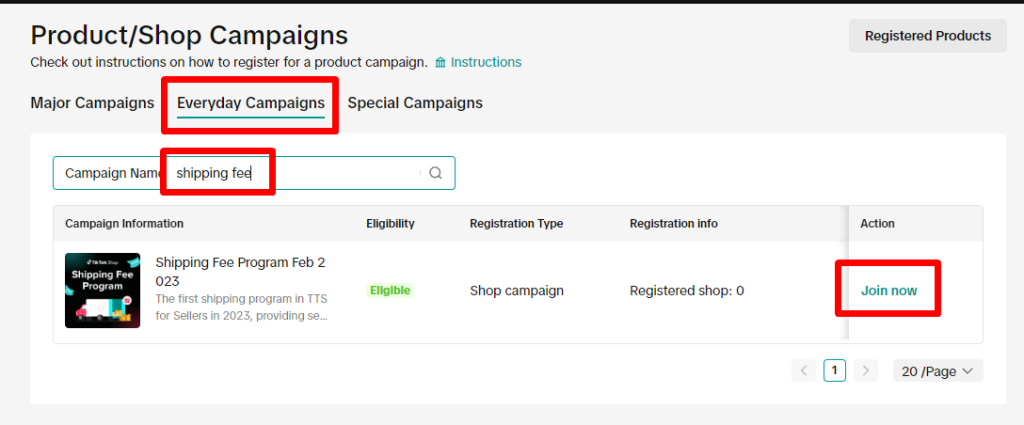This screenshot has height=425, width=1024.
Task: Switch to Major Campaigns tab
Action: click(92, 103)
